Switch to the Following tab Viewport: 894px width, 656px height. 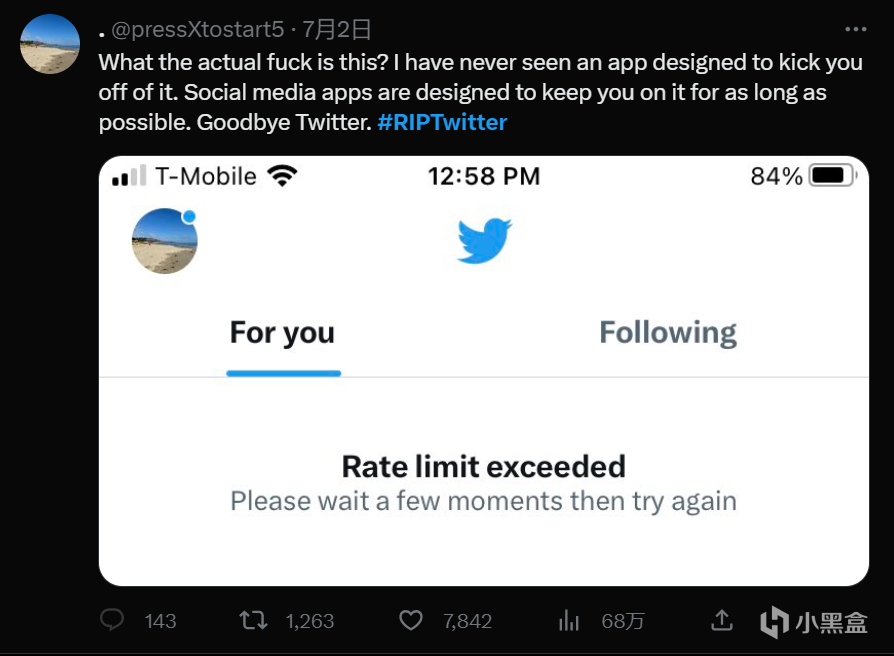tap(668, 333)
